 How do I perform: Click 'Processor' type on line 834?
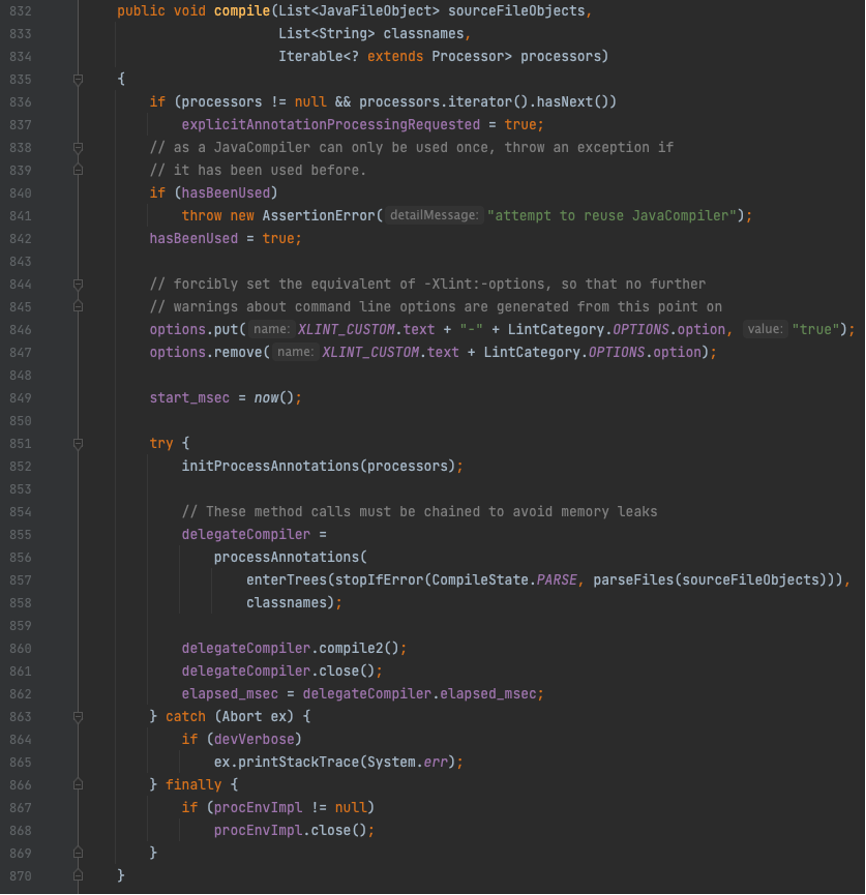[468, 57]
